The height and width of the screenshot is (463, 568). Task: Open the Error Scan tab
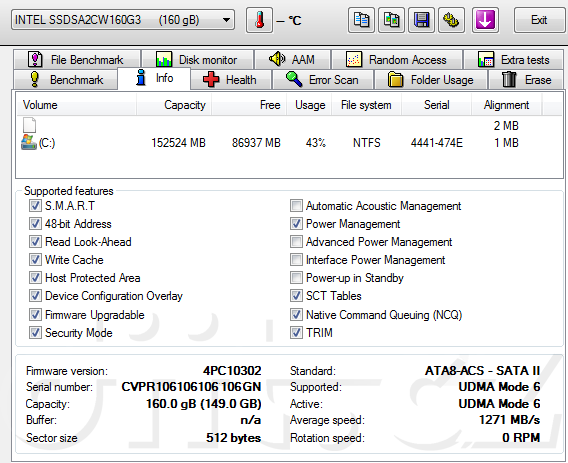pyautogui.click(x=323, y=79)
